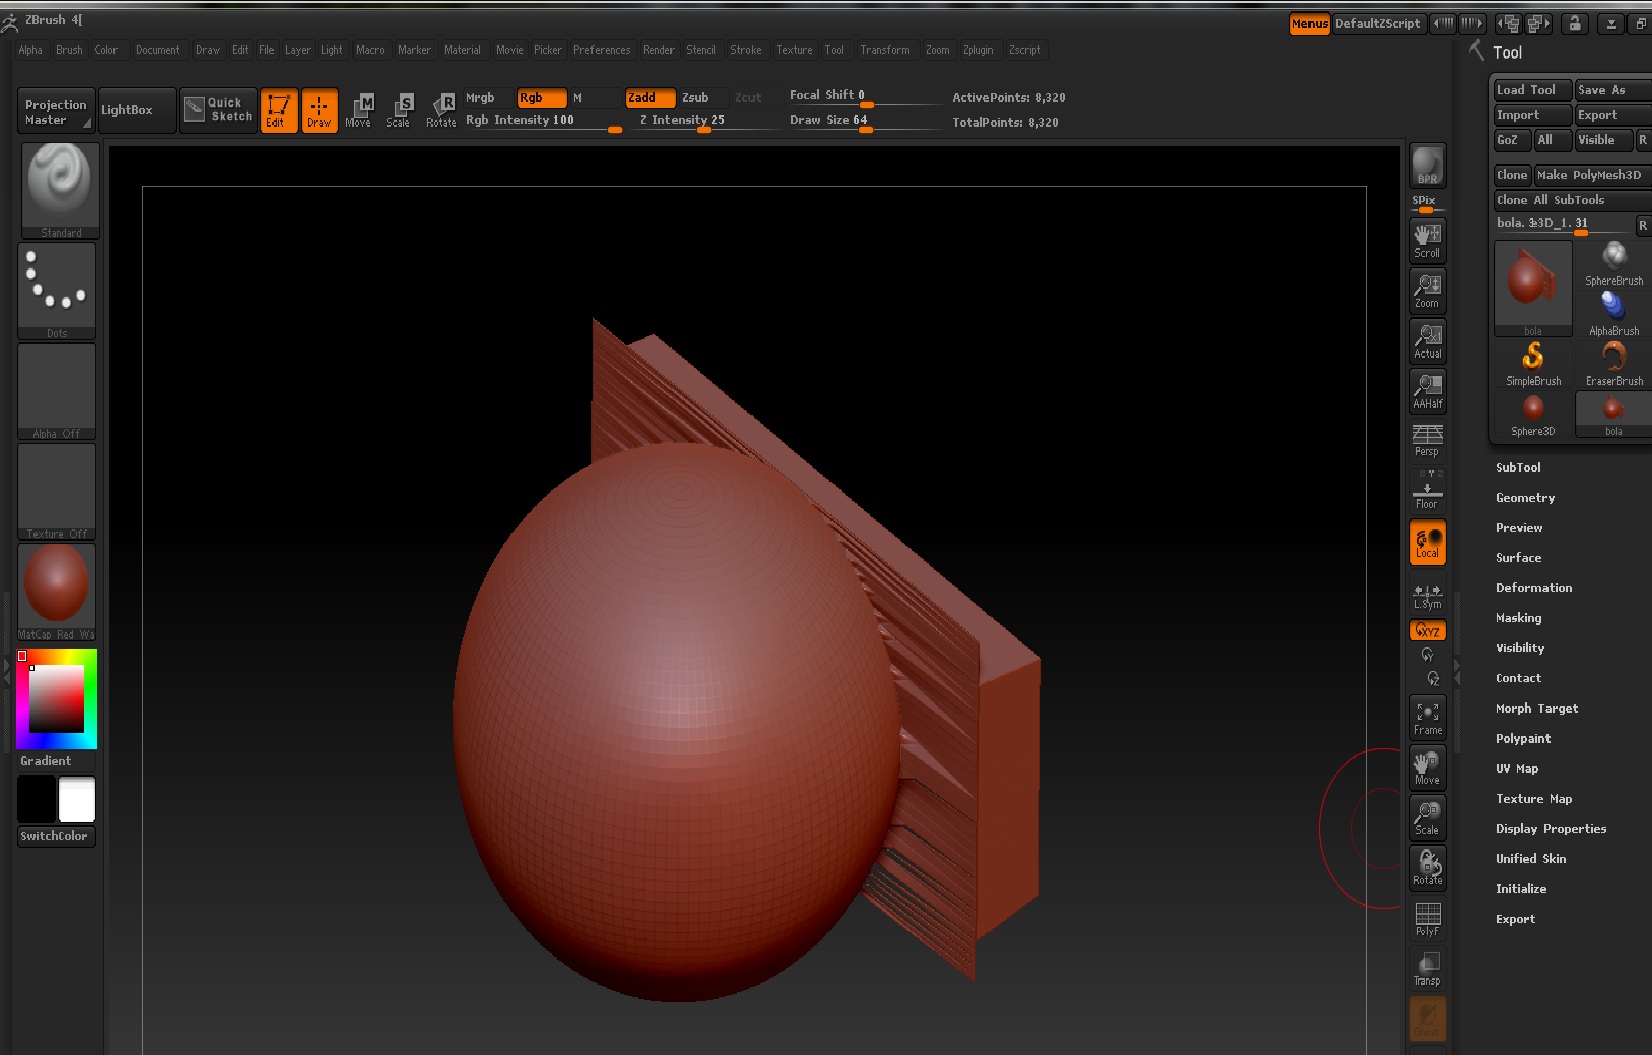Select the Rotate mode in top toolbar

pos(441,110)
